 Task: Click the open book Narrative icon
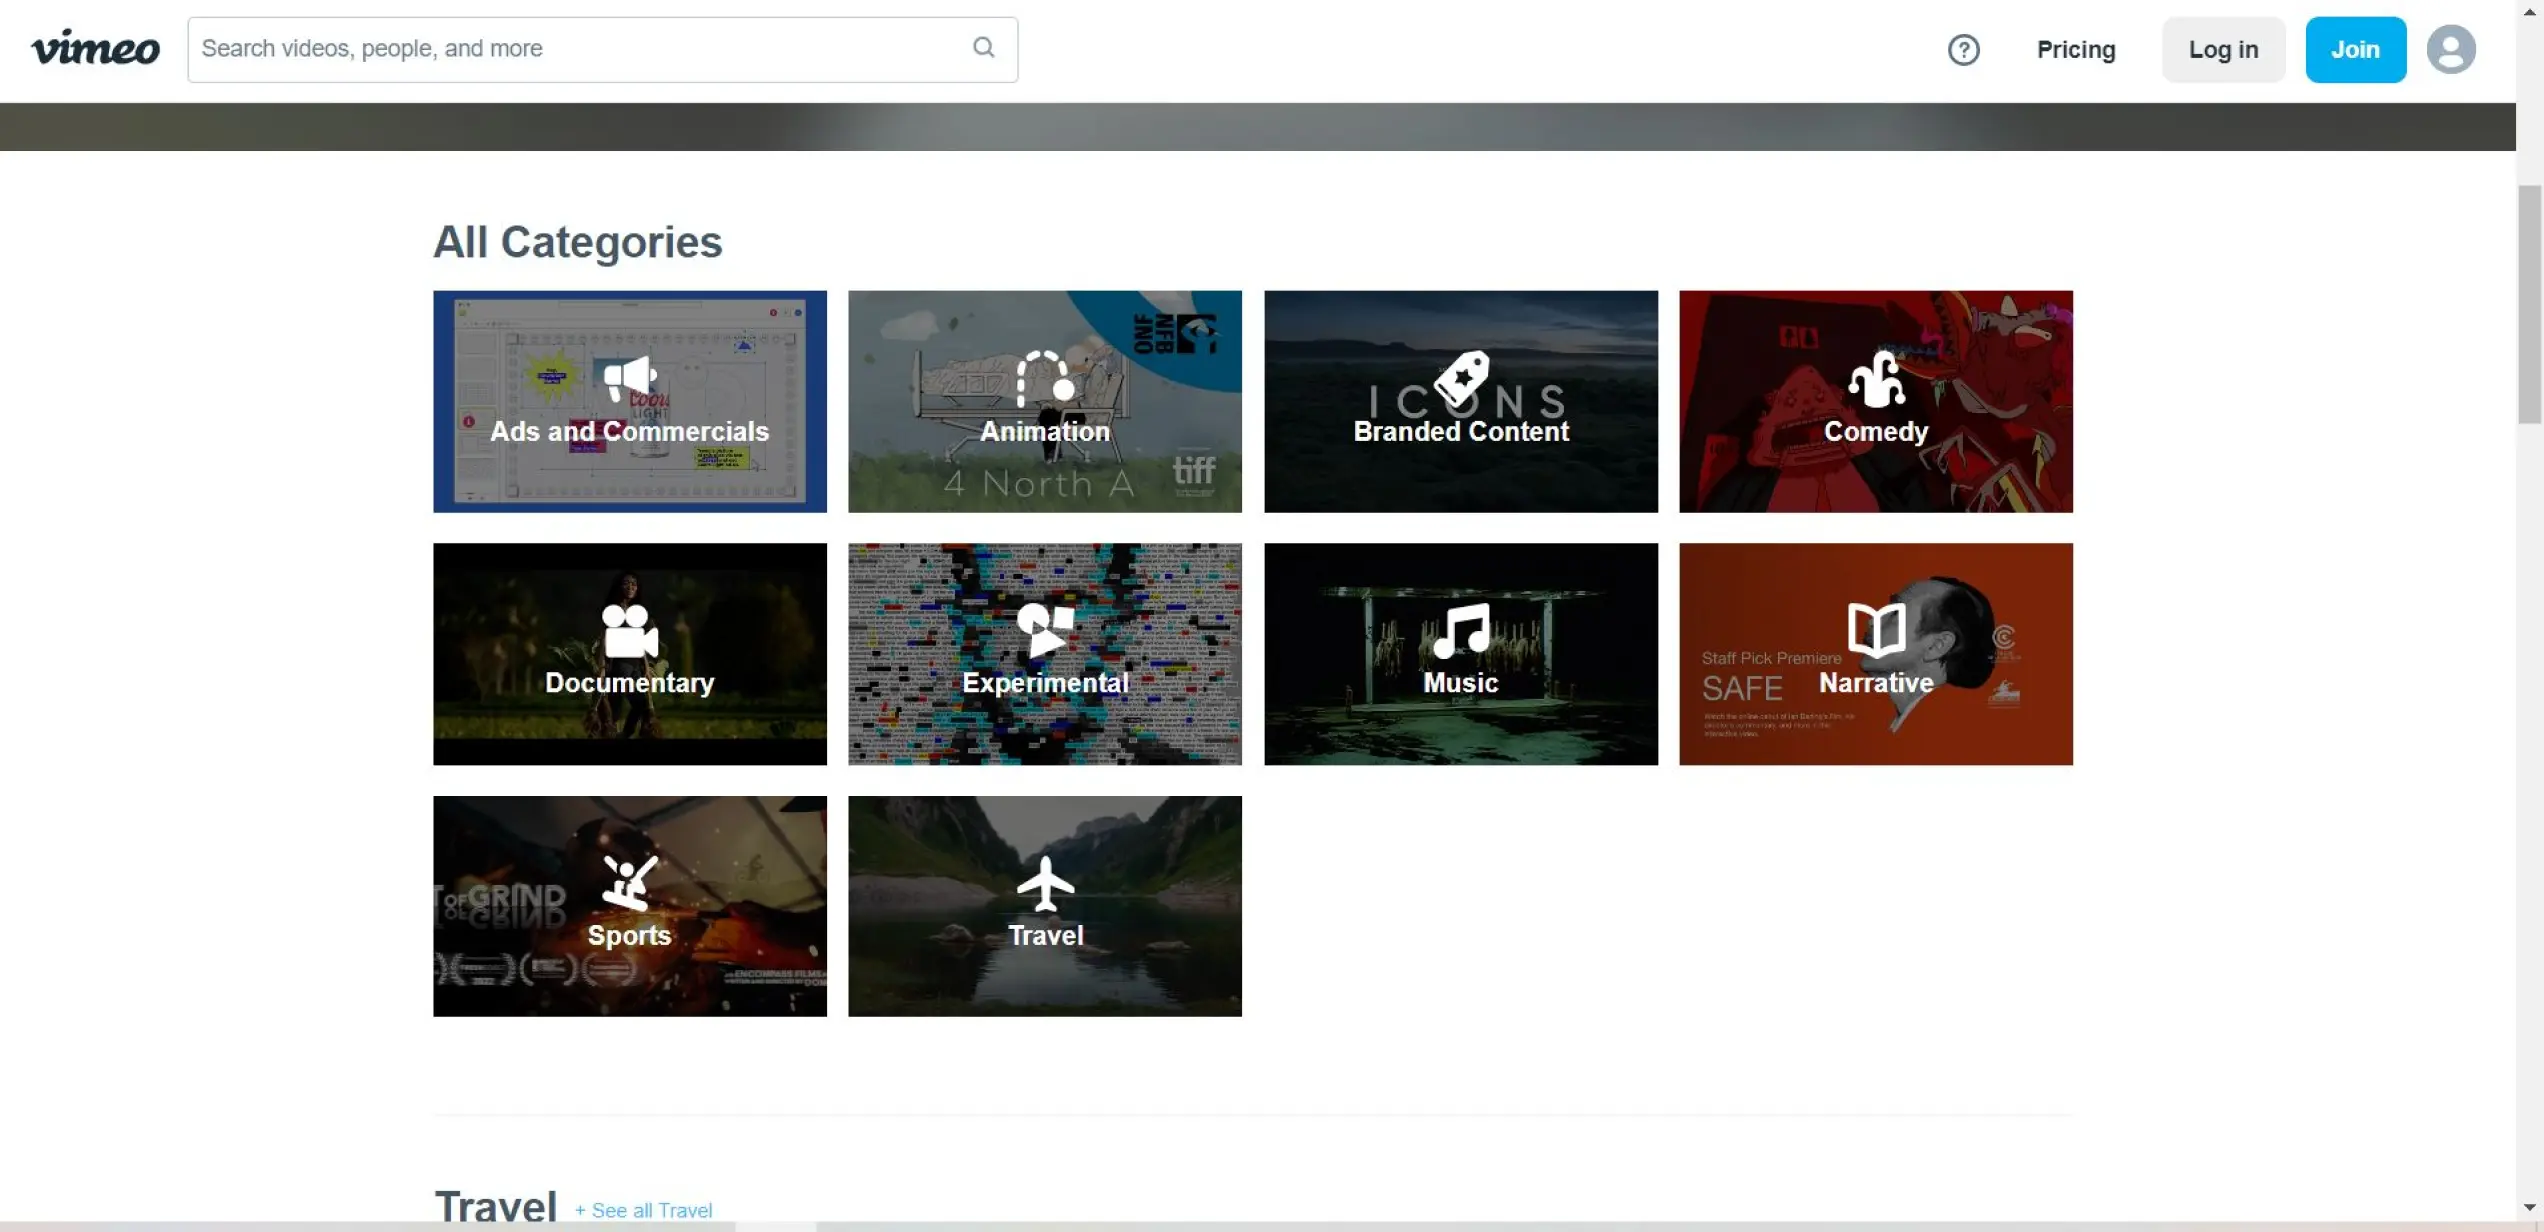[x=1875, y=630]
